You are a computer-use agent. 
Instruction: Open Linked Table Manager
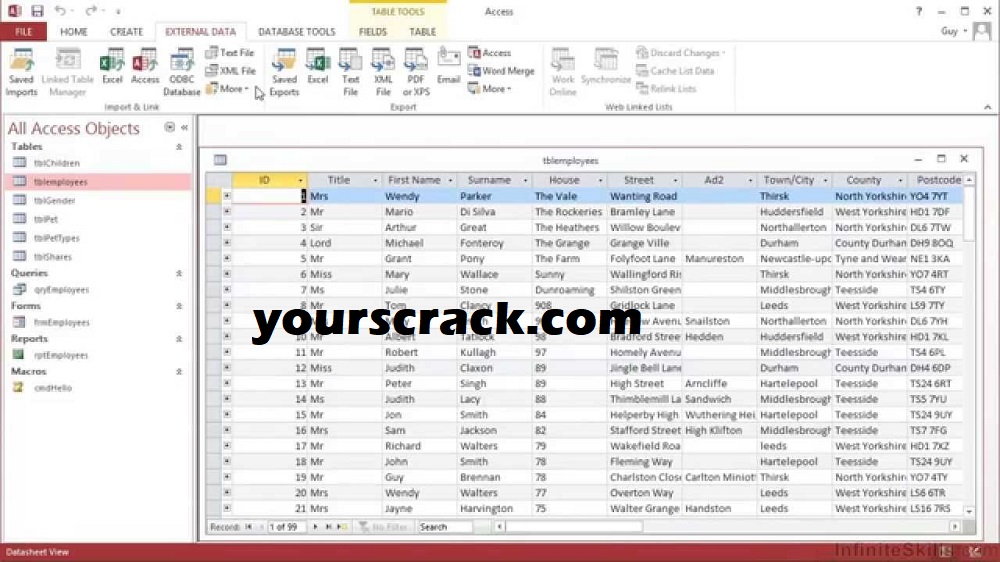coord(68,73)
